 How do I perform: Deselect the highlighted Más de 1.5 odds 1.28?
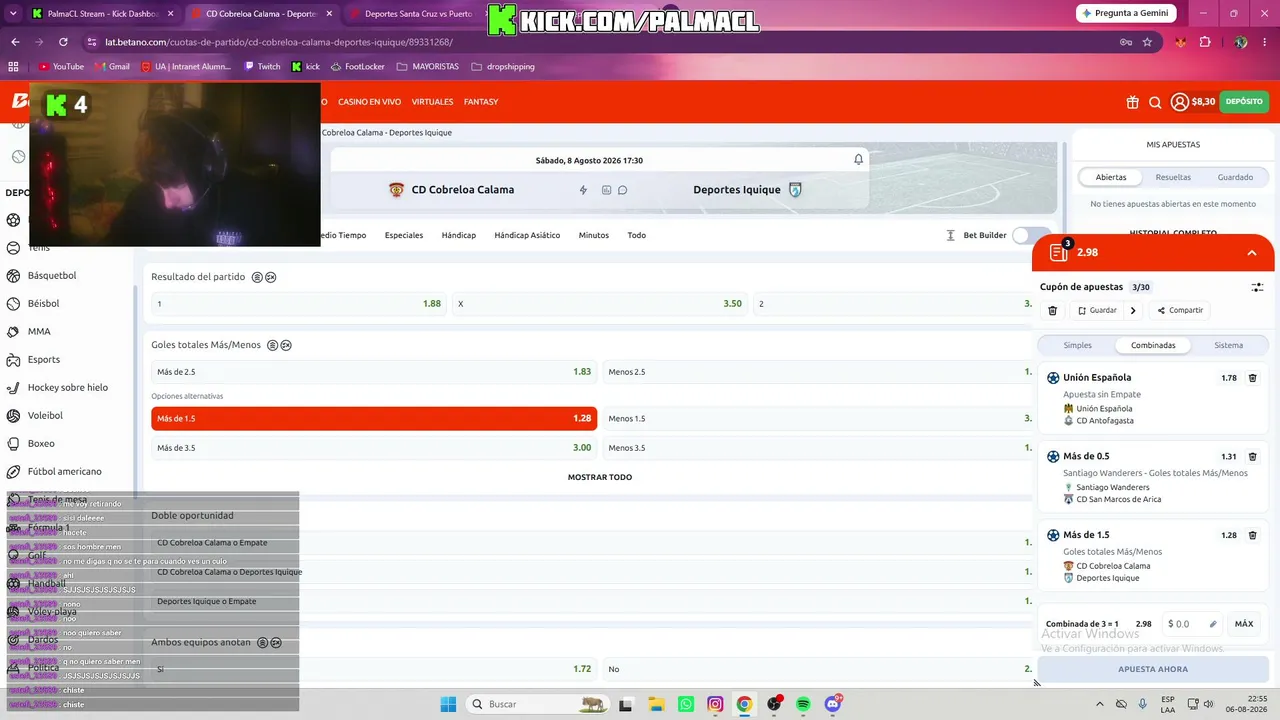[x=374, y=419]
